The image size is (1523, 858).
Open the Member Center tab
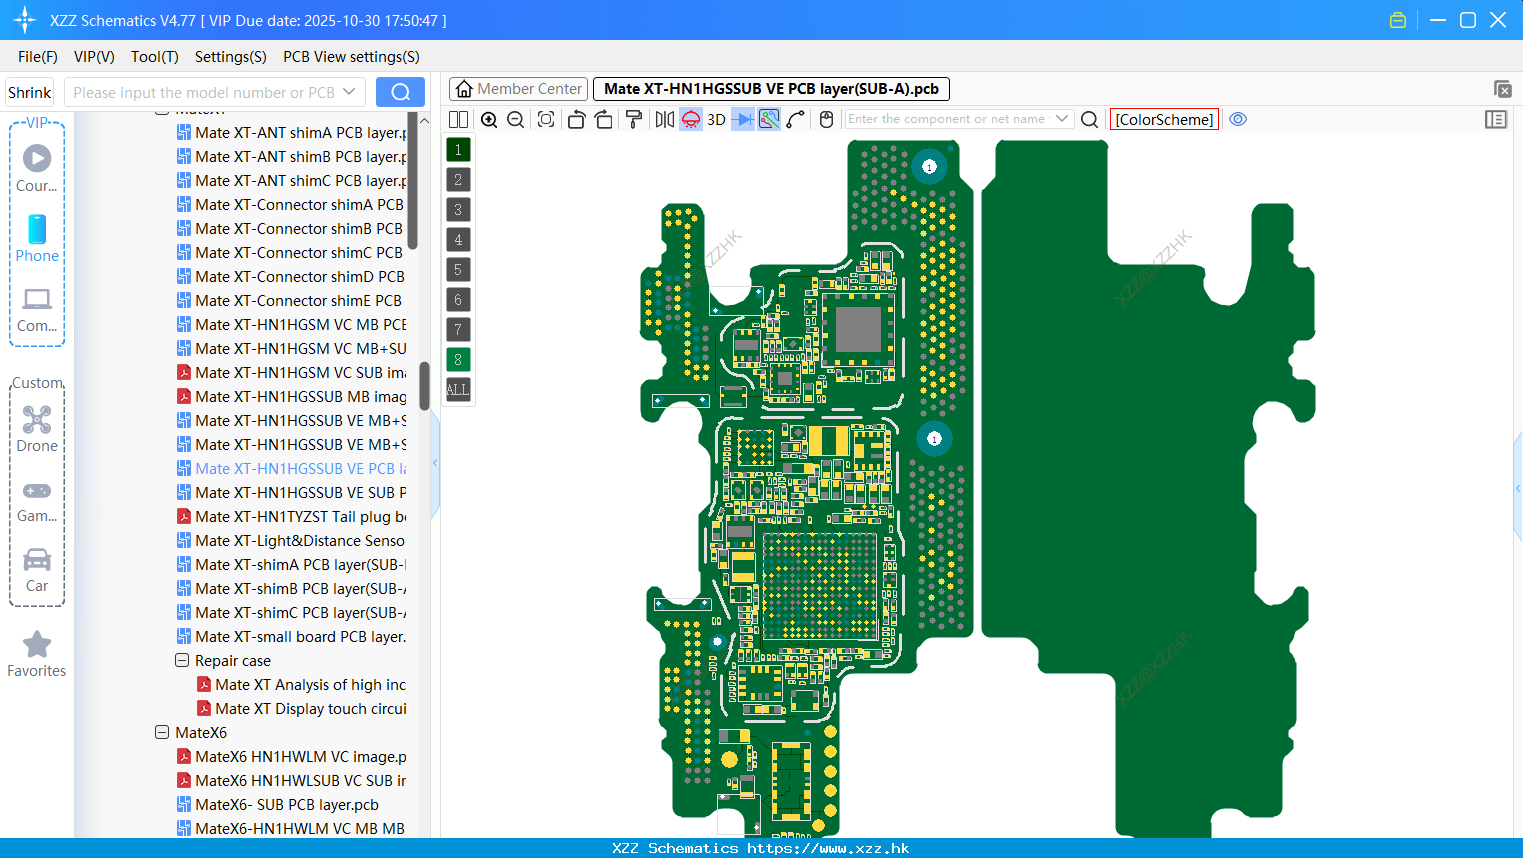[x=519, y=89]
